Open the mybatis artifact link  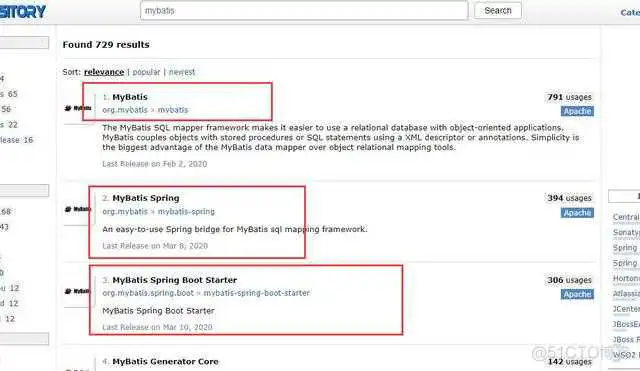pos(173,110)
